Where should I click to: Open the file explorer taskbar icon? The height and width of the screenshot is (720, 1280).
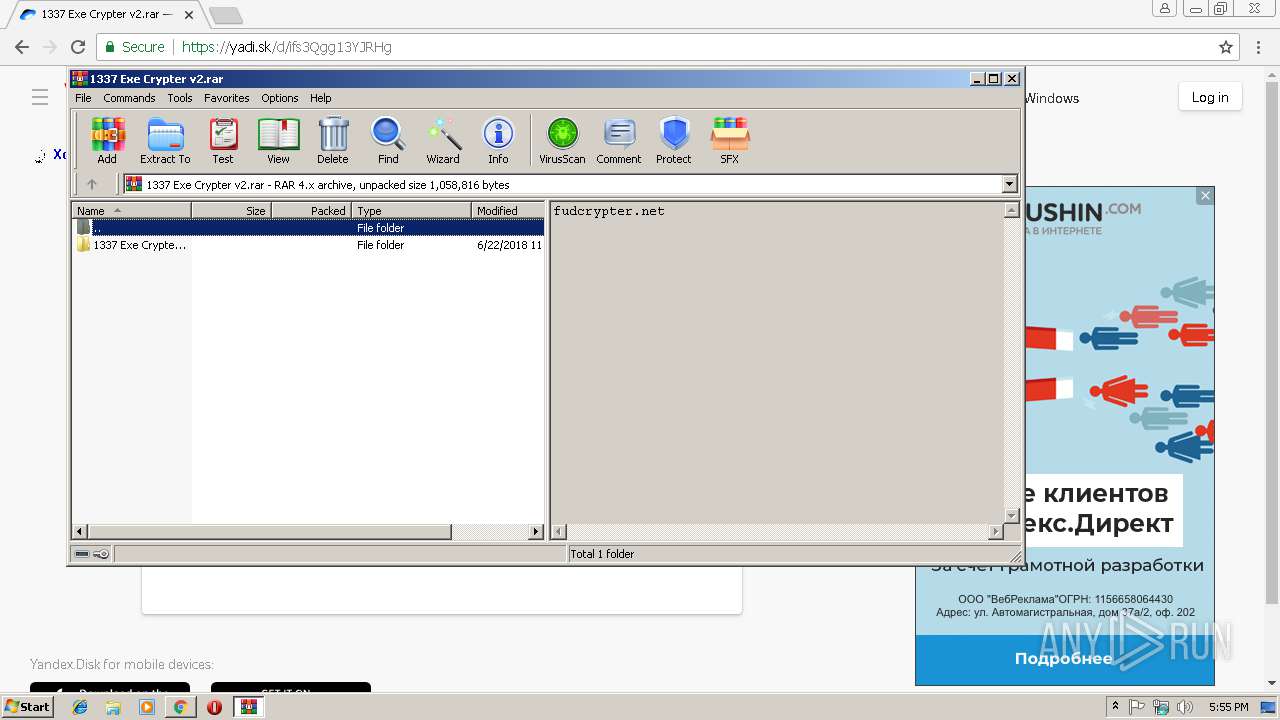[113, 707]
